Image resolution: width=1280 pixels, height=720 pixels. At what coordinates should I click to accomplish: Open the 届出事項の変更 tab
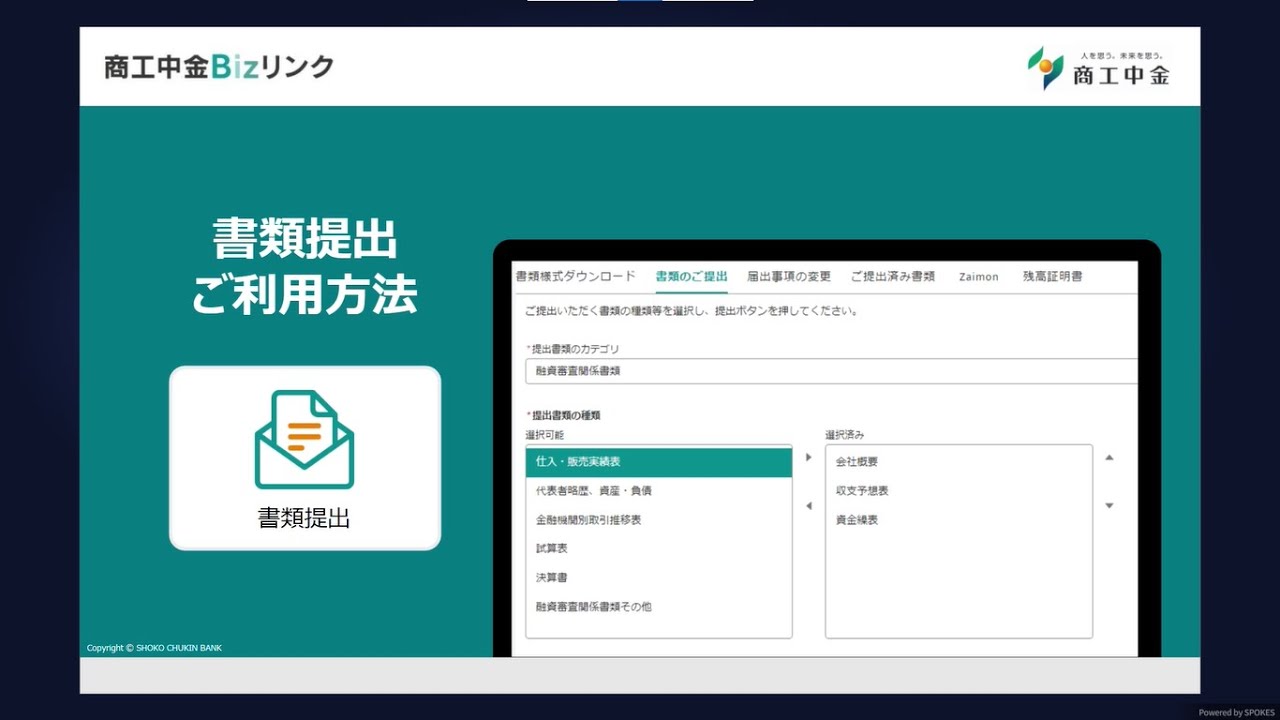pyautogui.click(x=789, y=276)
